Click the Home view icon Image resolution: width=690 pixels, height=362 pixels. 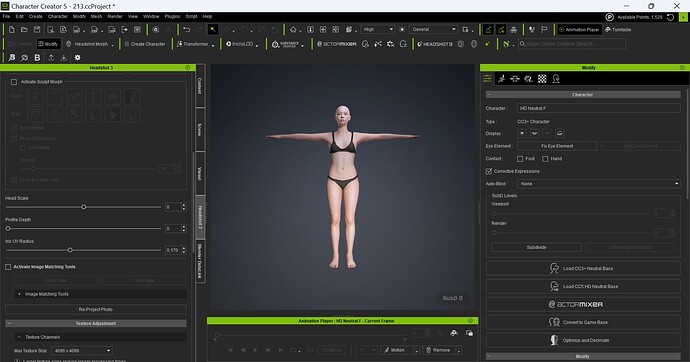point(293,29)
